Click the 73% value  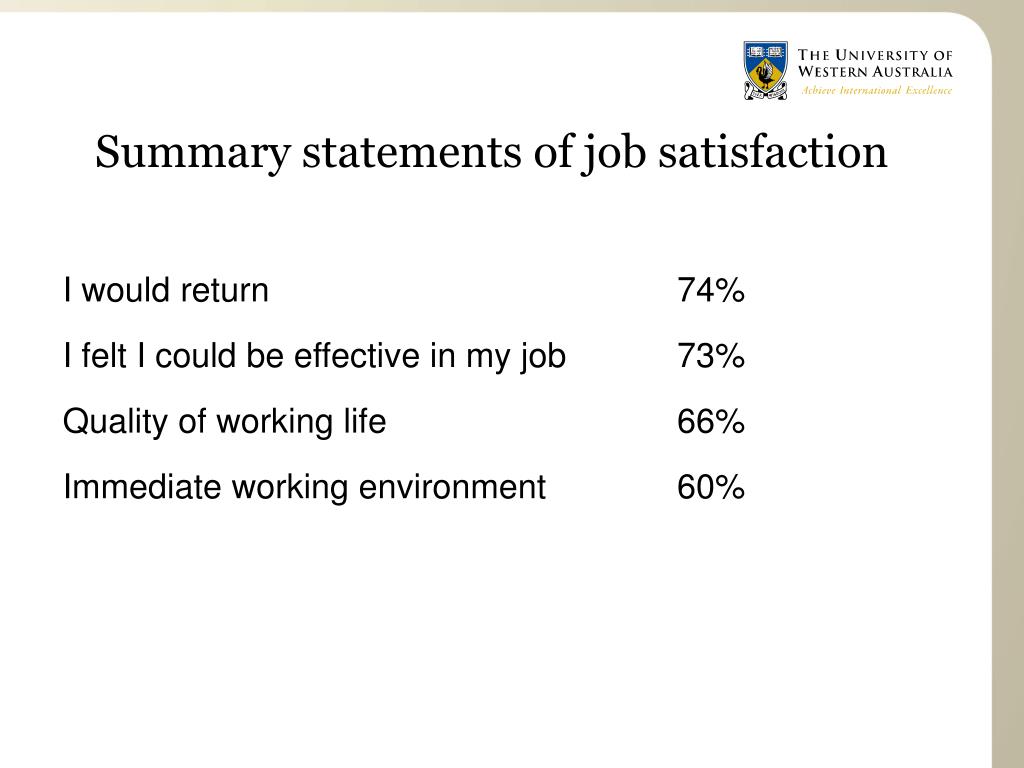[x=711, y=356]
